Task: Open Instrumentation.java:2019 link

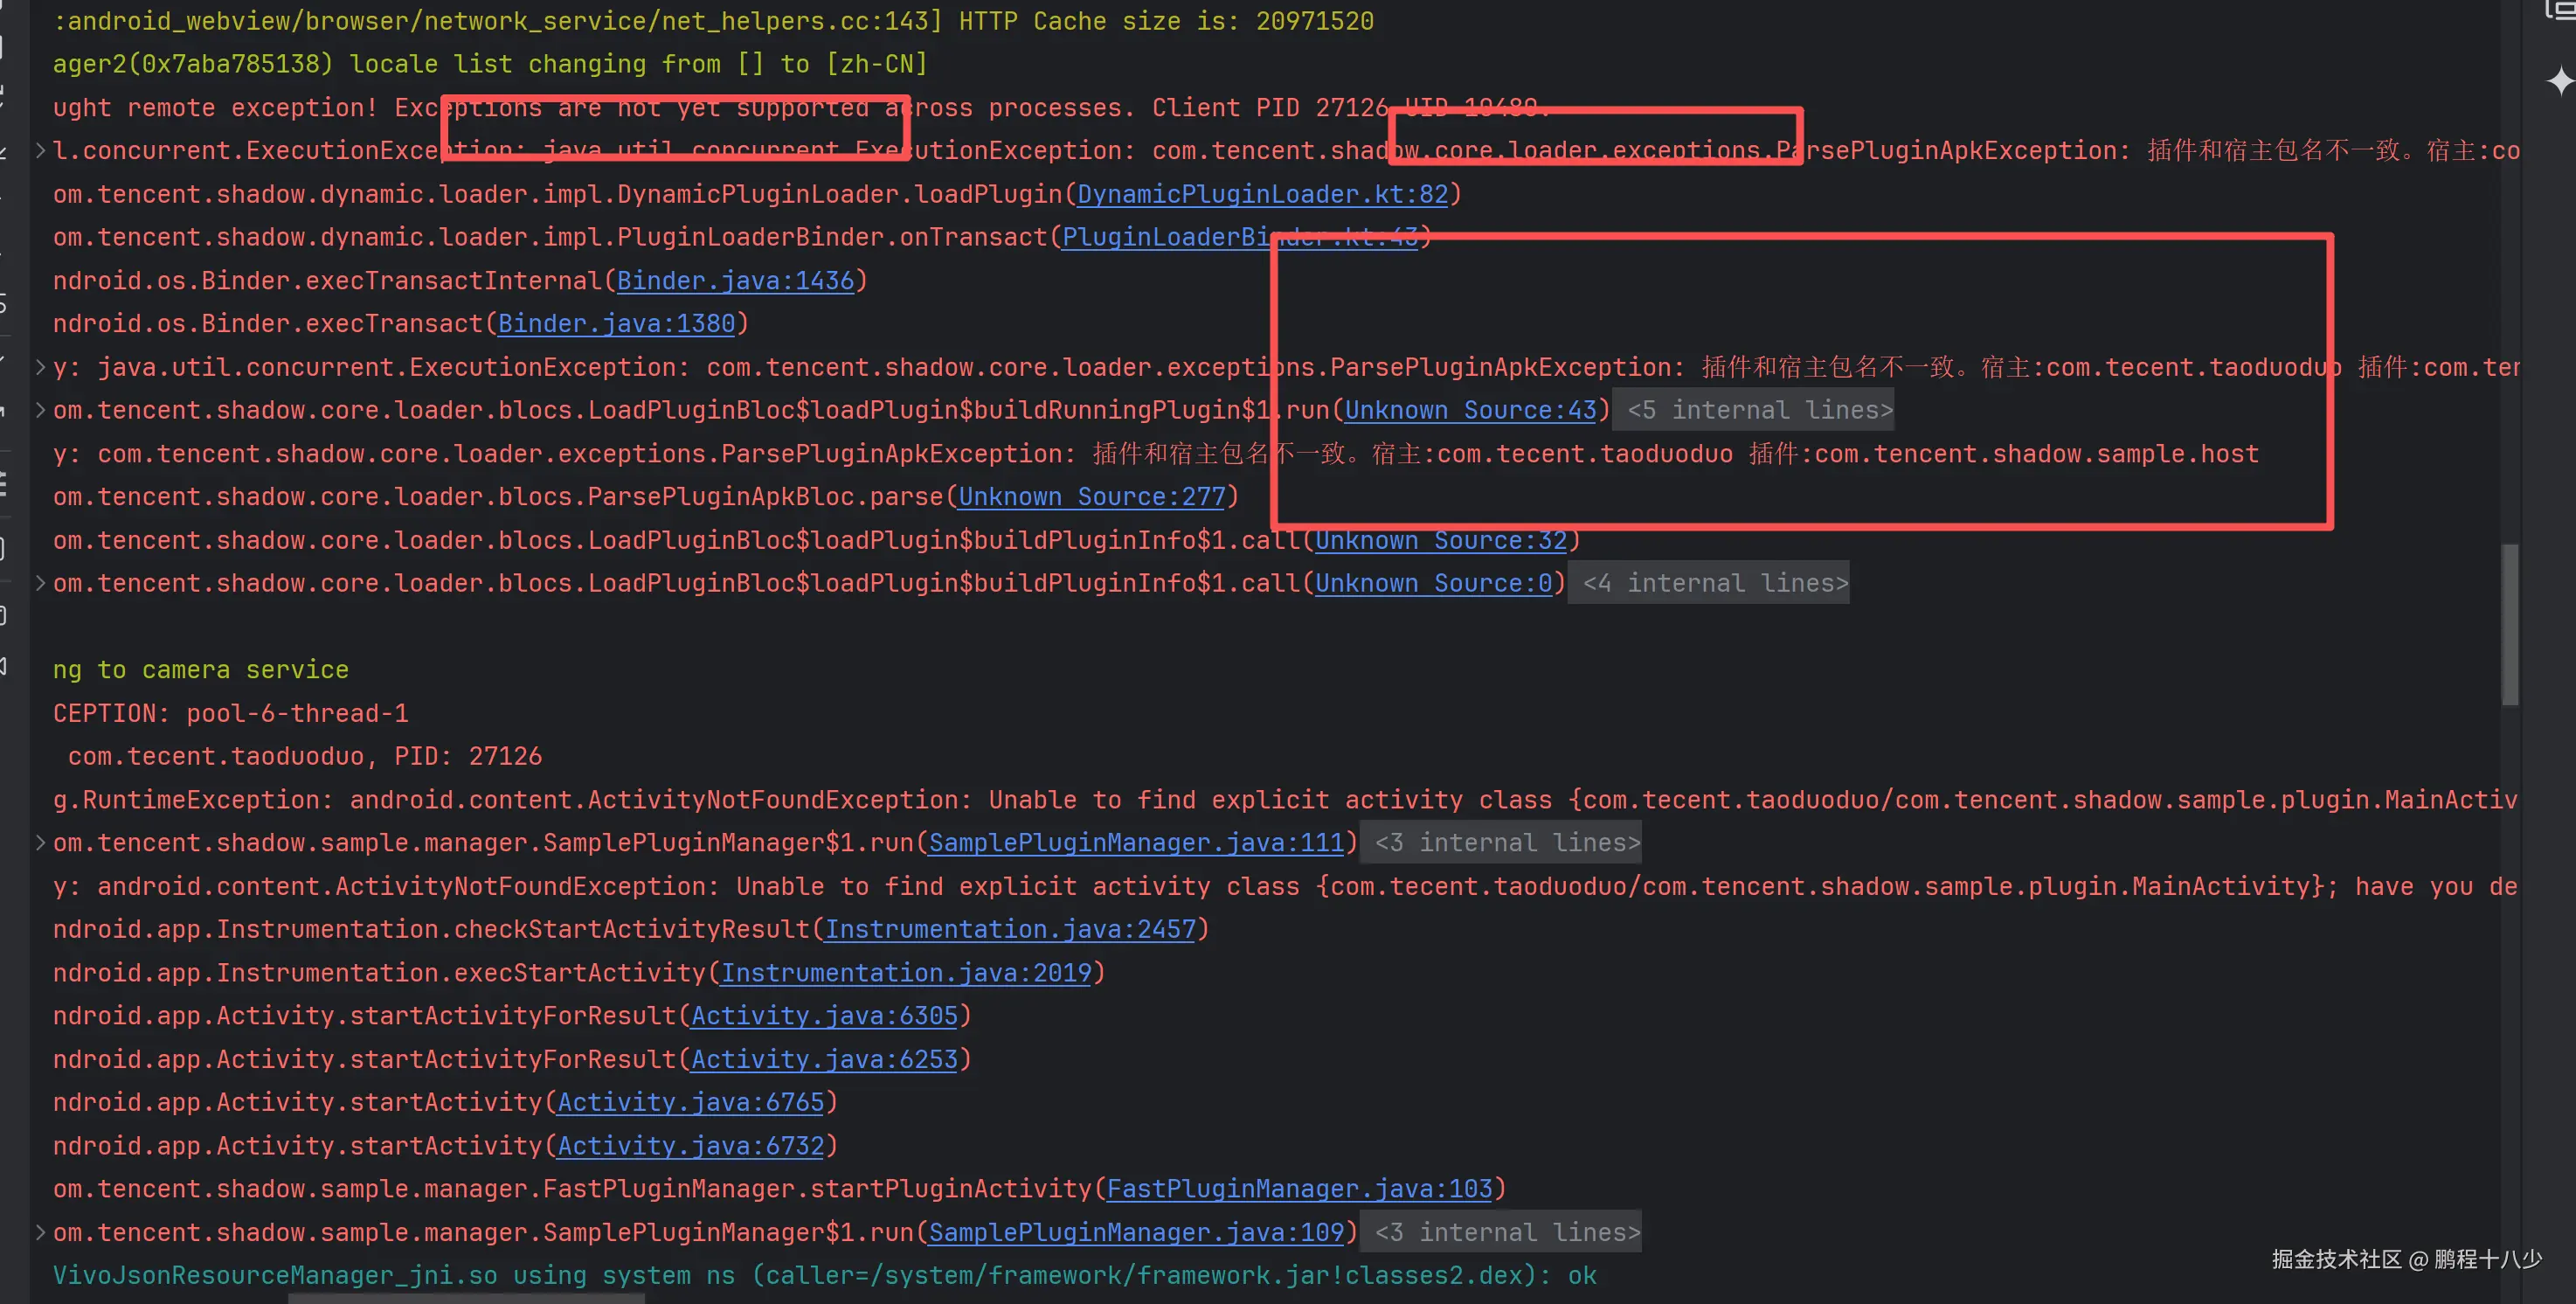Action: [x=906, y=973]
